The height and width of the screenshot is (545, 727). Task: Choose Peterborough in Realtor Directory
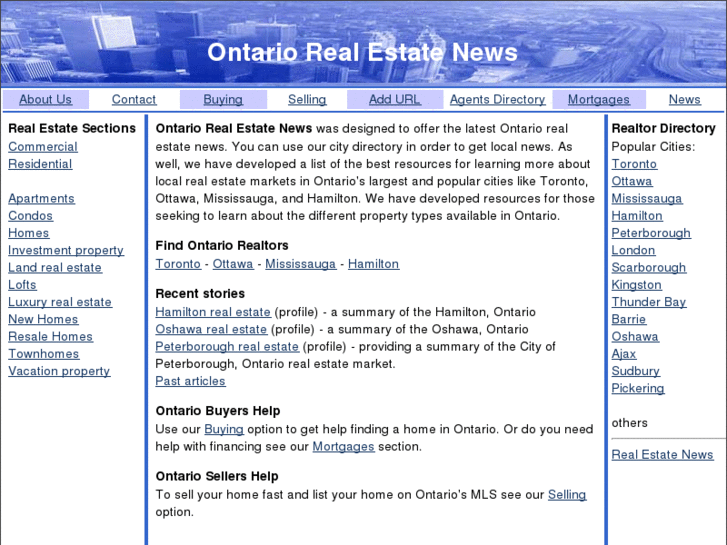651,233
